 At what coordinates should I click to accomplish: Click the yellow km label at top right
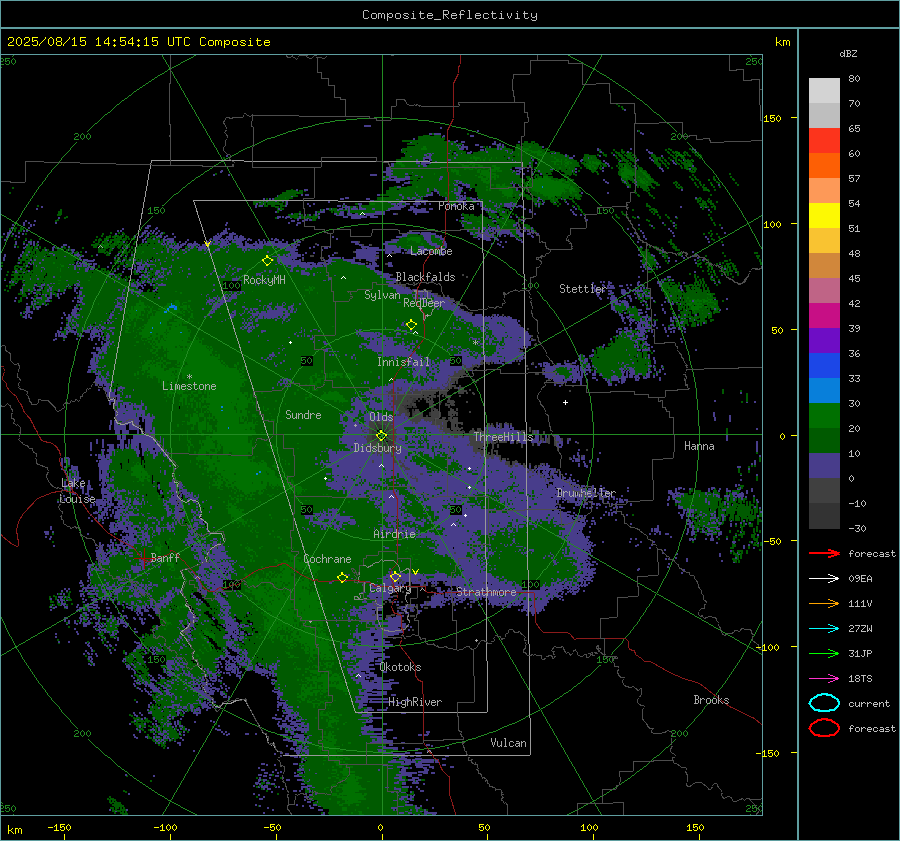coord(782,42)
